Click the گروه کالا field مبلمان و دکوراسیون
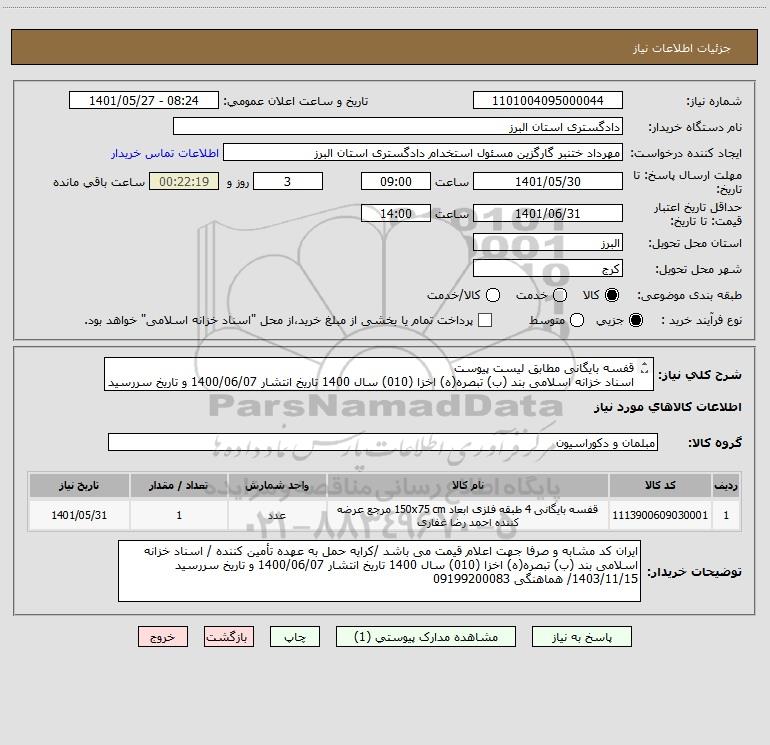770x745 pixels. (383, 442)
